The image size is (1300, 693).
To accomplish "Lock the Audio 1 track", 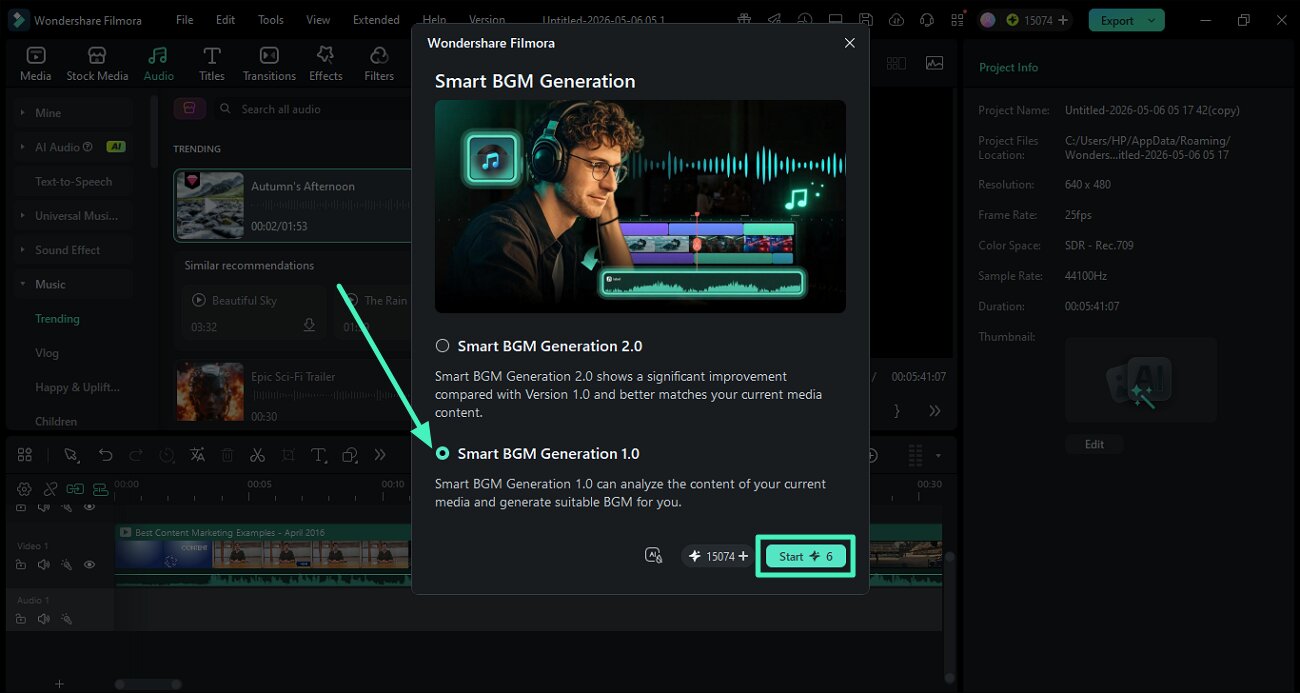I will (21, 619).
